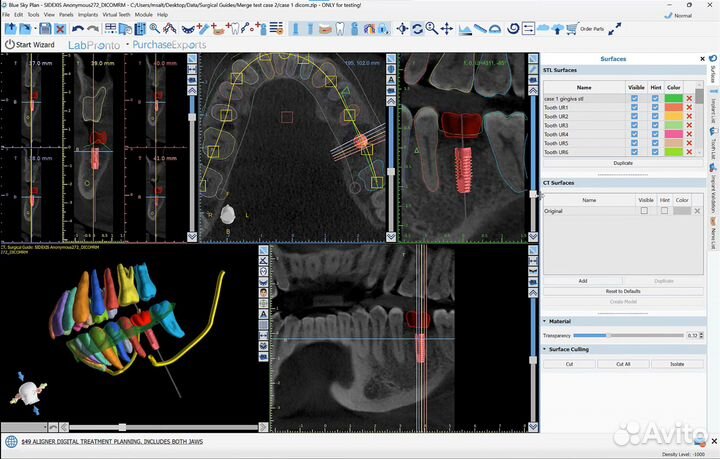Click the Tooth UR2 color swatch
Viewport: 720px width, 459px height.
[673, 116]
